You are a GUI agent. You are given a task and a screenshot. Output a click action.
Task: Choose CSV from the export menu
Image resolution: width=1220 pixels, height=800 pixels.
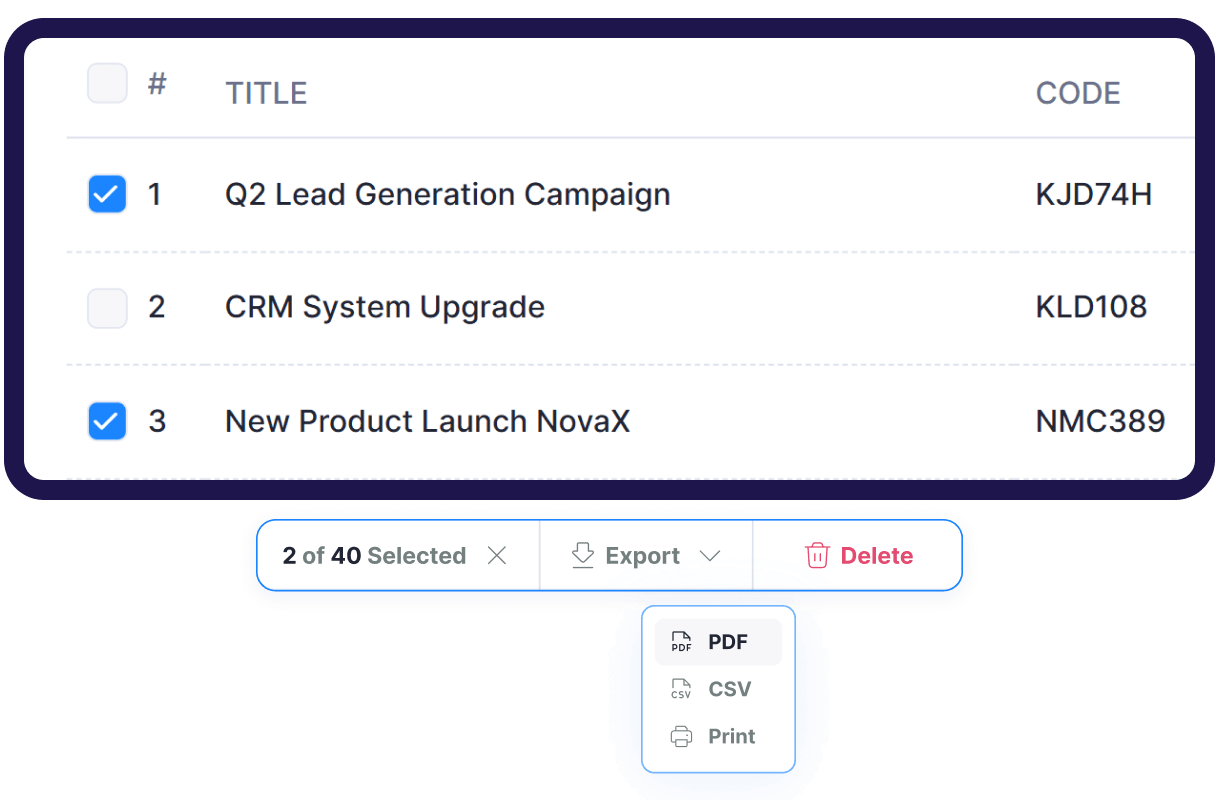pos(729,689)
